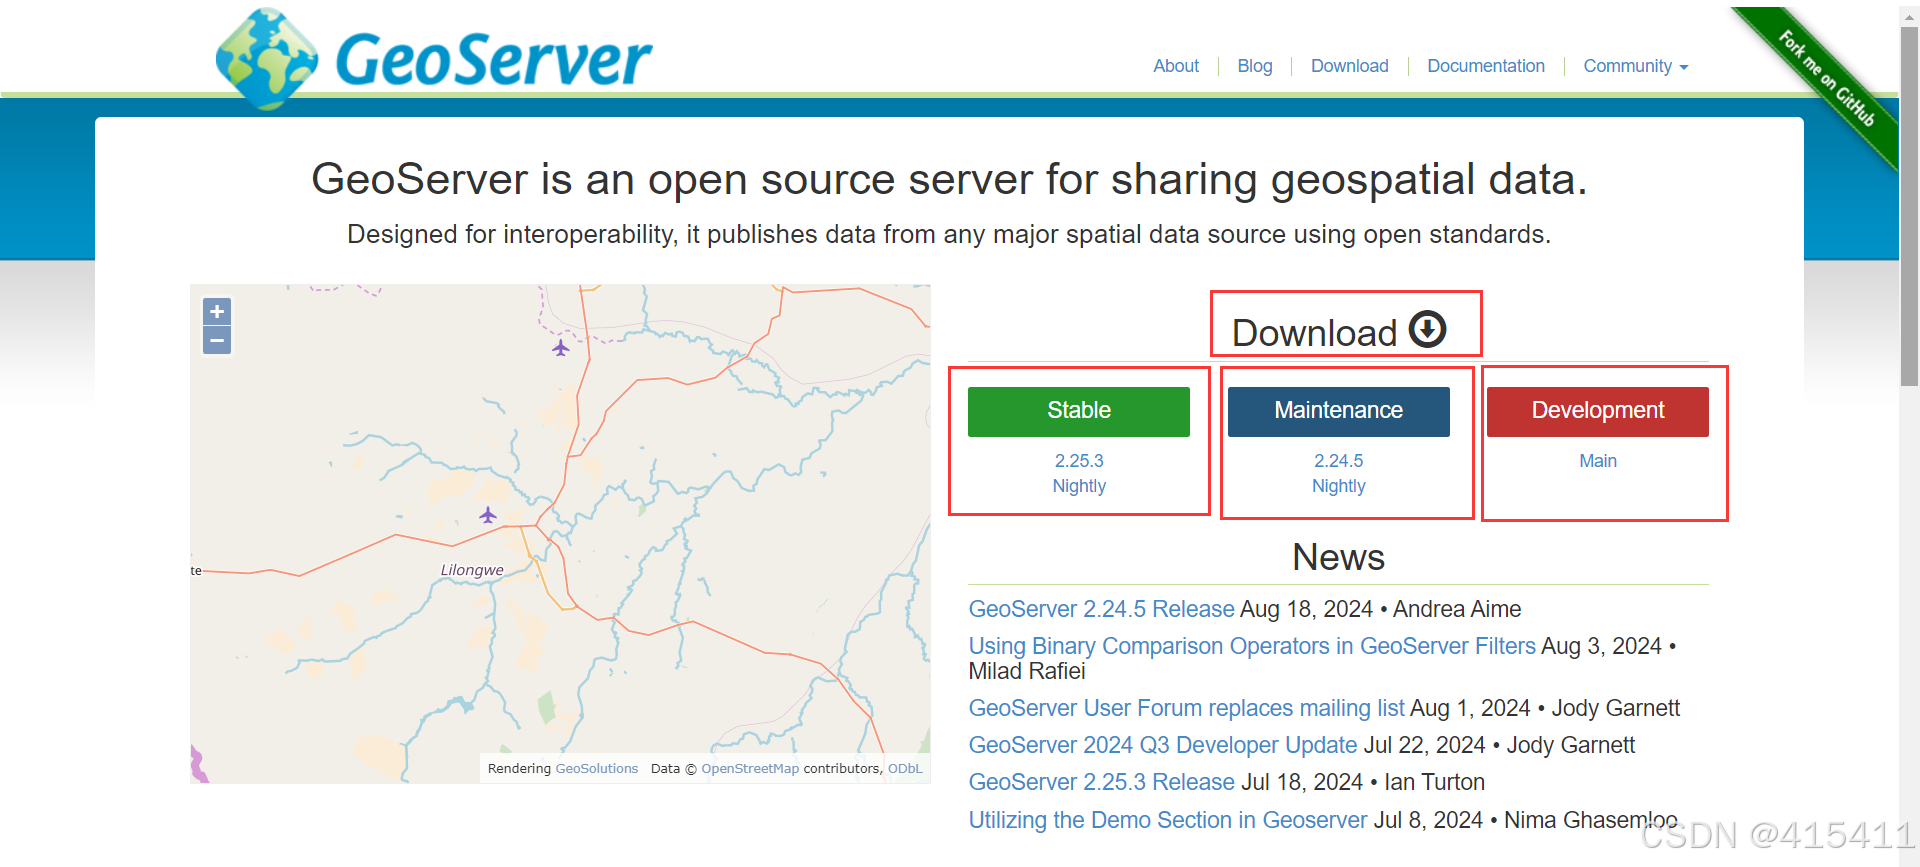This screenshot has height=867, width=1920.
Task: Click the Lilongwe label on the map
Action: [x=472, y=570]
